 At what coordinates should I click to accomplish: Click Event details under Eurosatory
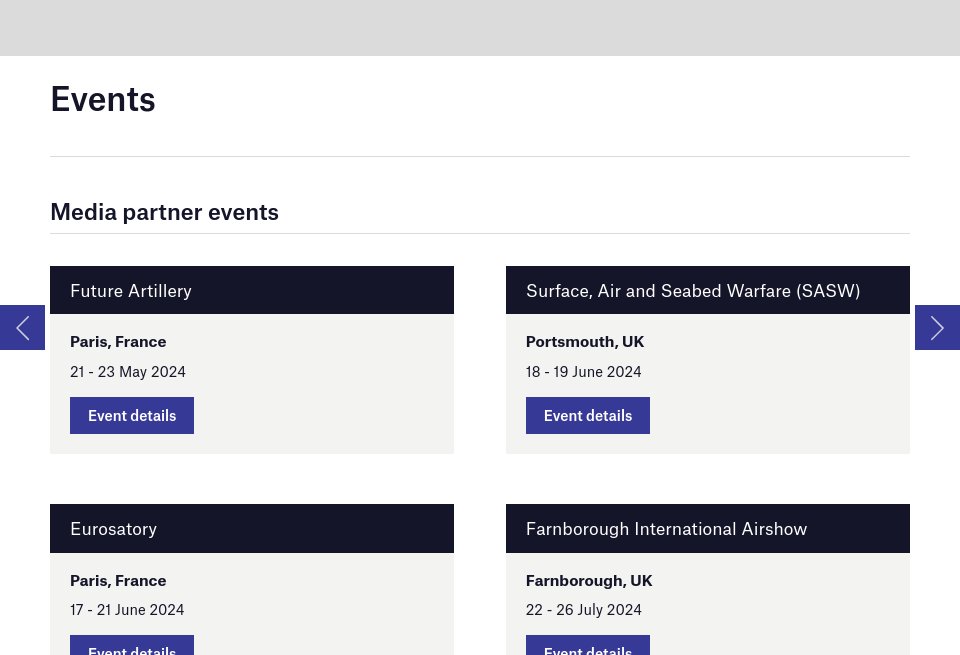pos(132,647)
